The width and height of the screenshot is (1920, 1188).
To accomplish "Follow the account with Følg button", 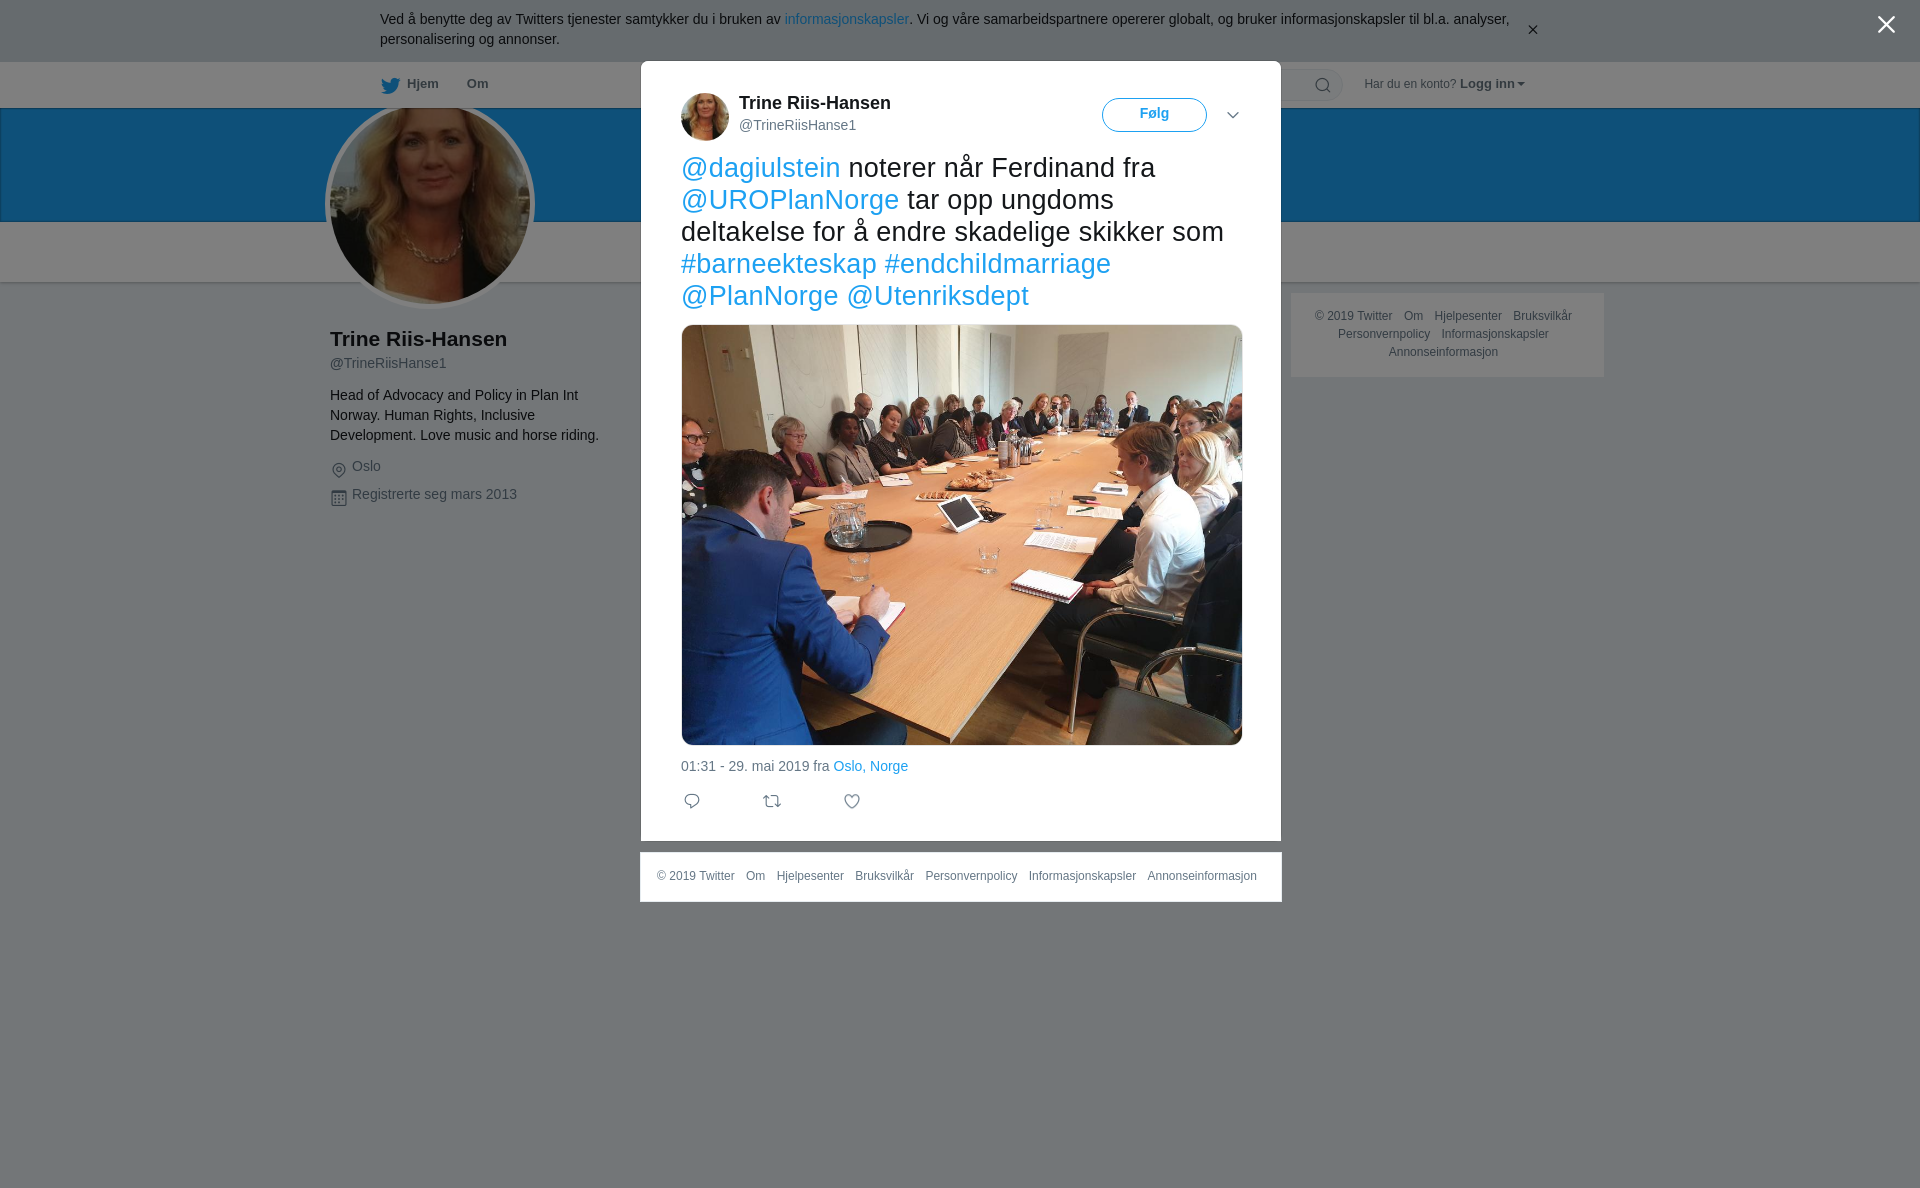I will pyautogui.click(x=1154, y=115).
